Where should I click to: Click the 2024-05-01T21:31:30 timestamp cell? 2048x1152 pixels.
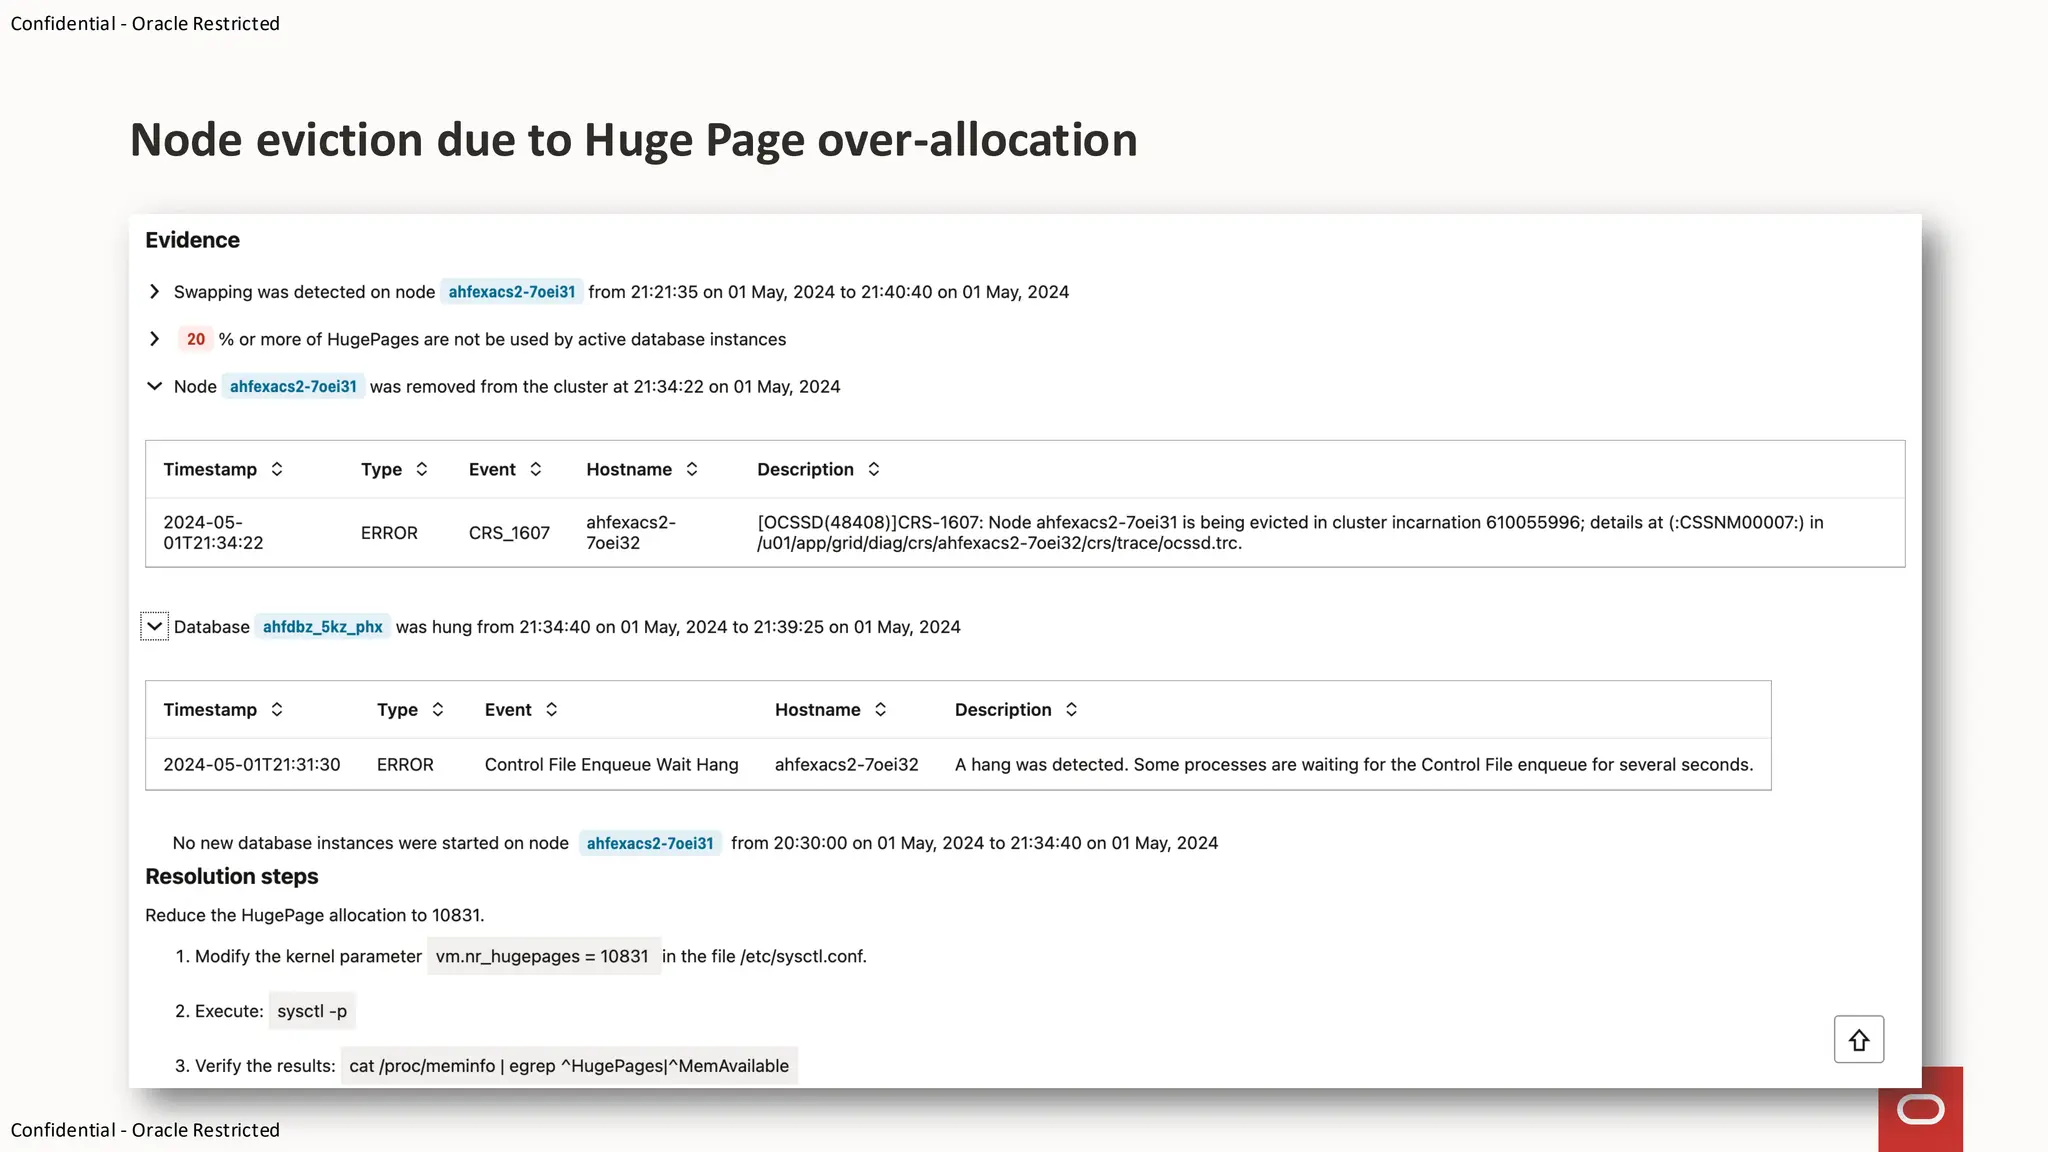[252, 765]
